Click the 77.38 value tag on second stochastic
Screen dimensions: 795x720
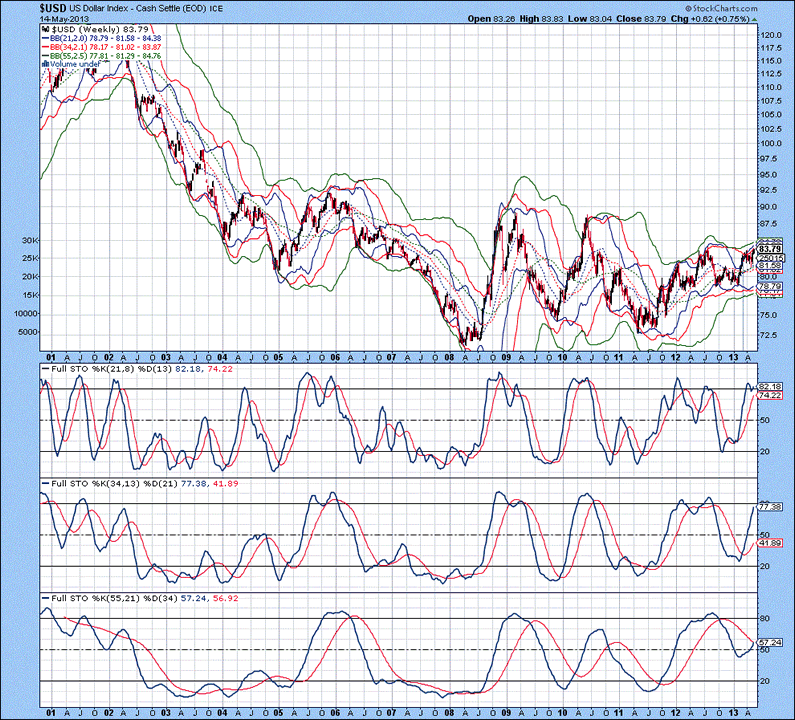(x=767, y=507)
